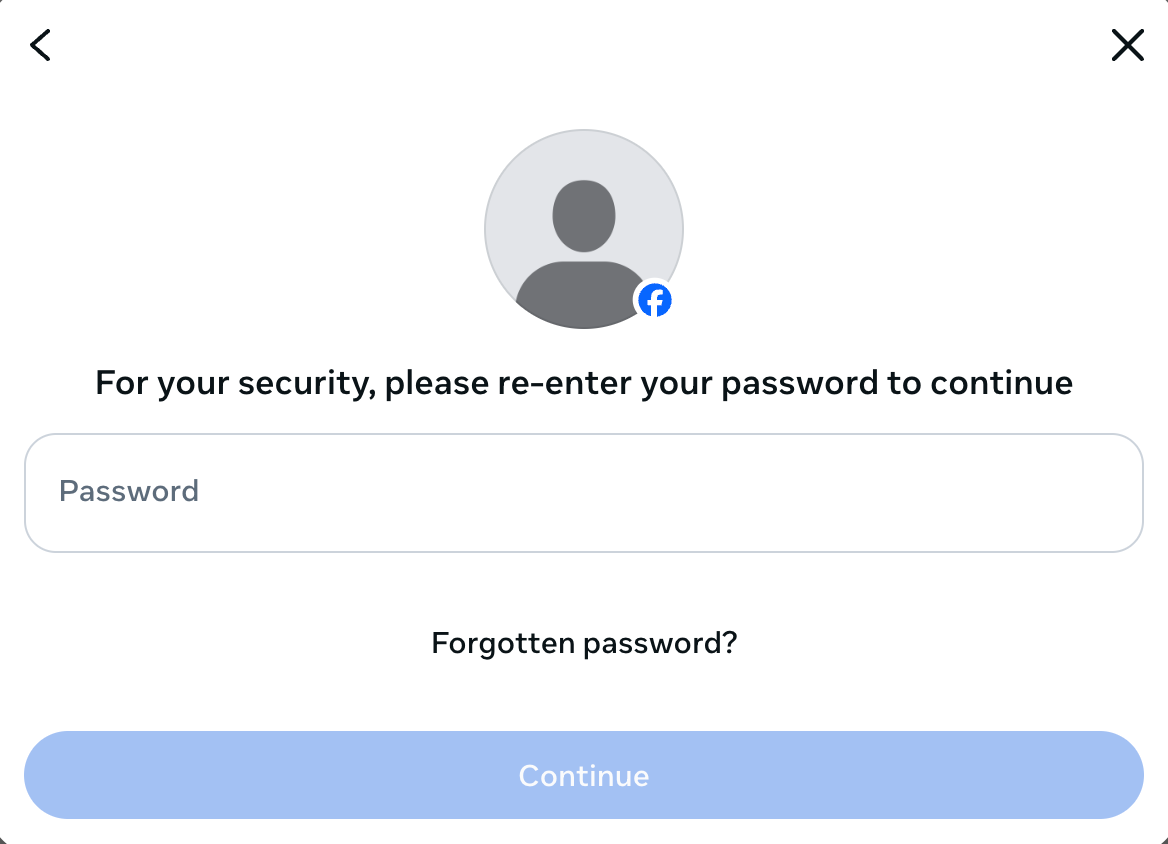Click the Facebook logo badge on avatar
1168x844 pixels.
[656, 299]
